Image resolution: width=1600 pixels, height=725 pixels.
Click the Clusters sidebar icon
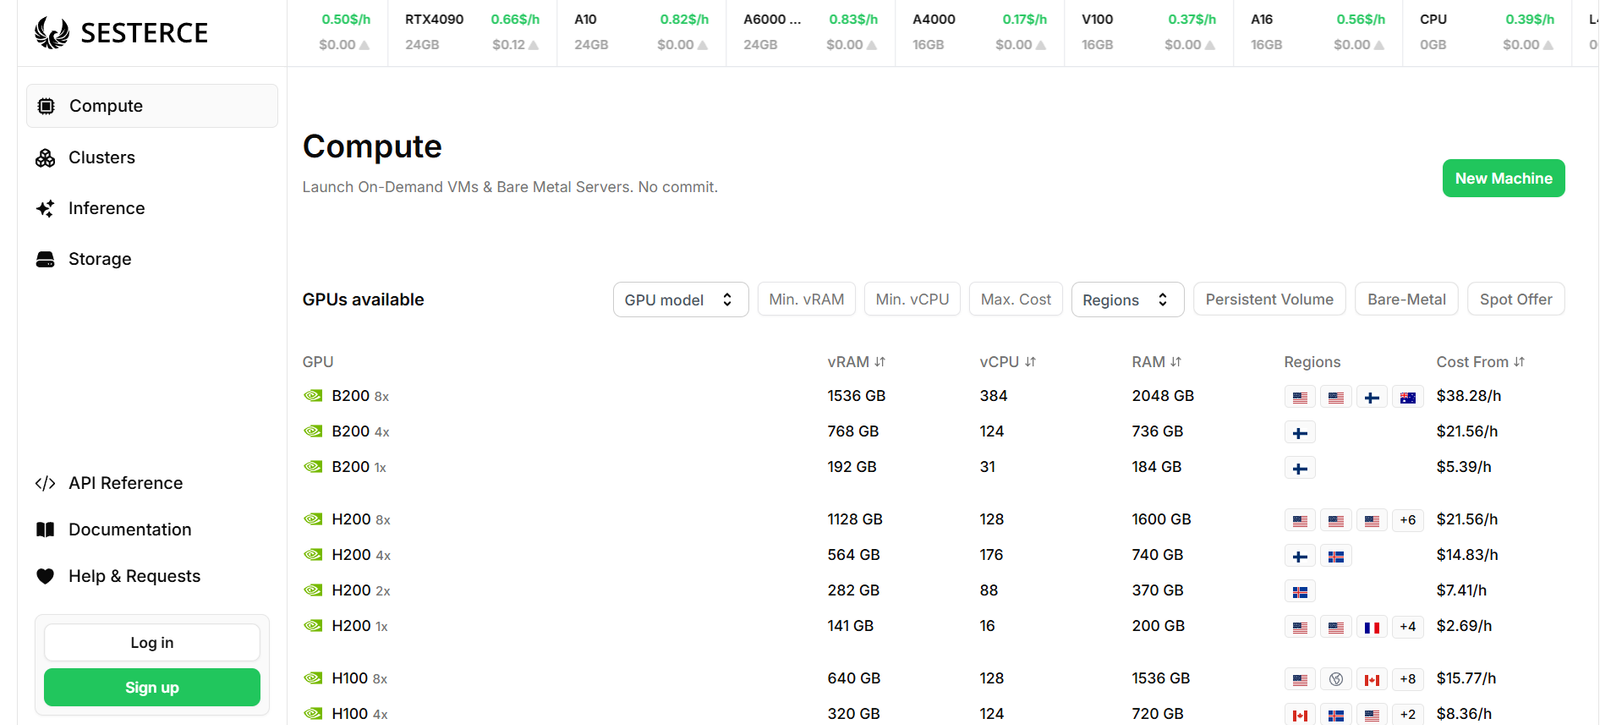coord(45,158)
